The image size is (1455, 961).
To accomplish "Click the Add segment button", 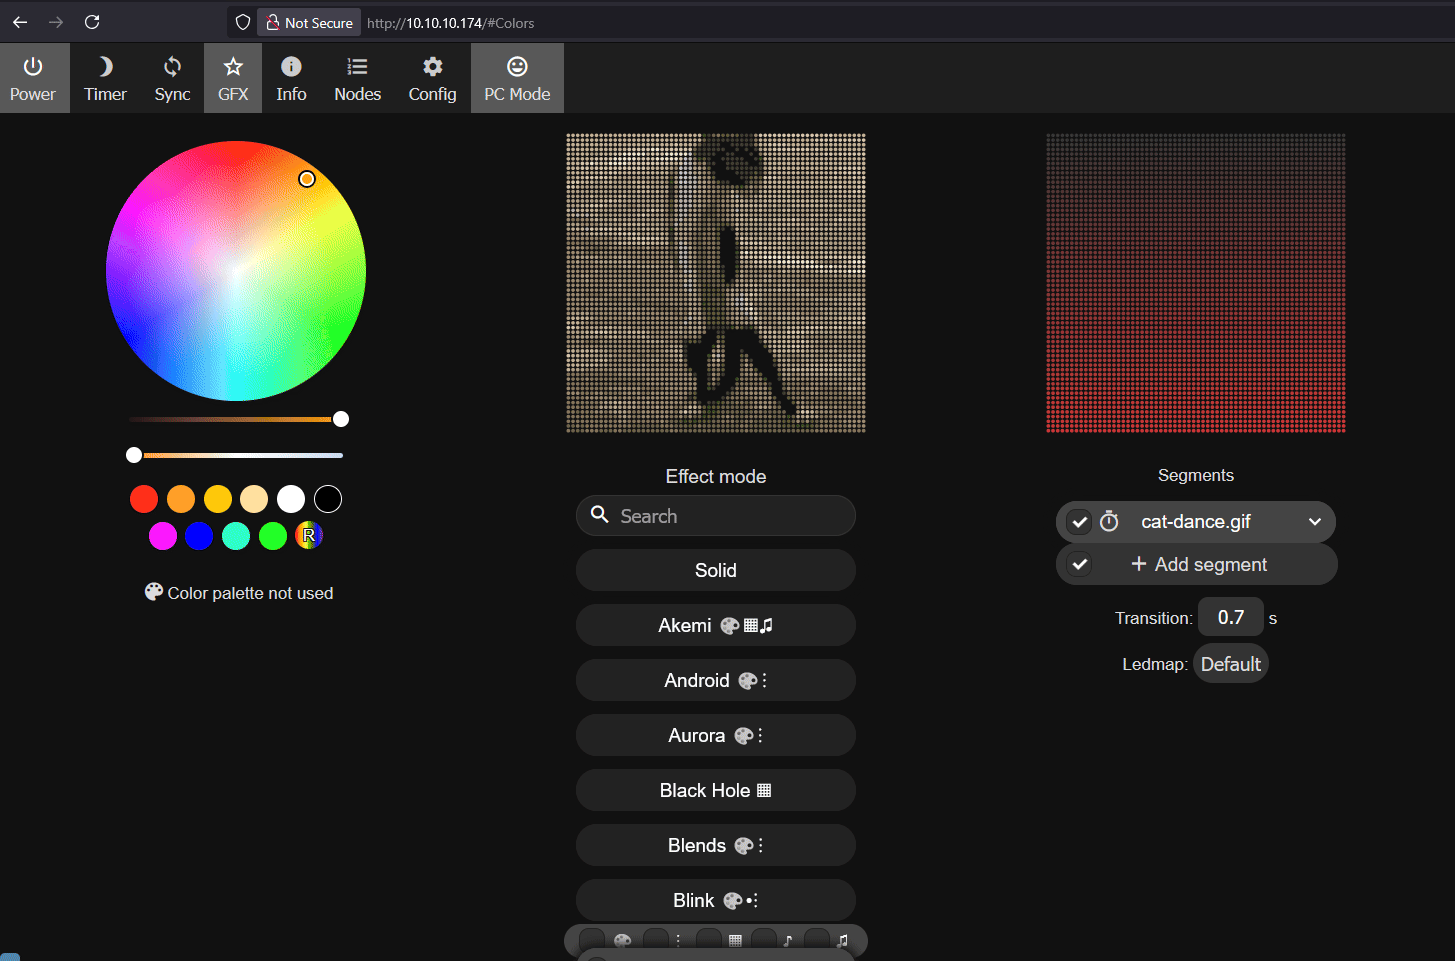I will (1199, 565).
